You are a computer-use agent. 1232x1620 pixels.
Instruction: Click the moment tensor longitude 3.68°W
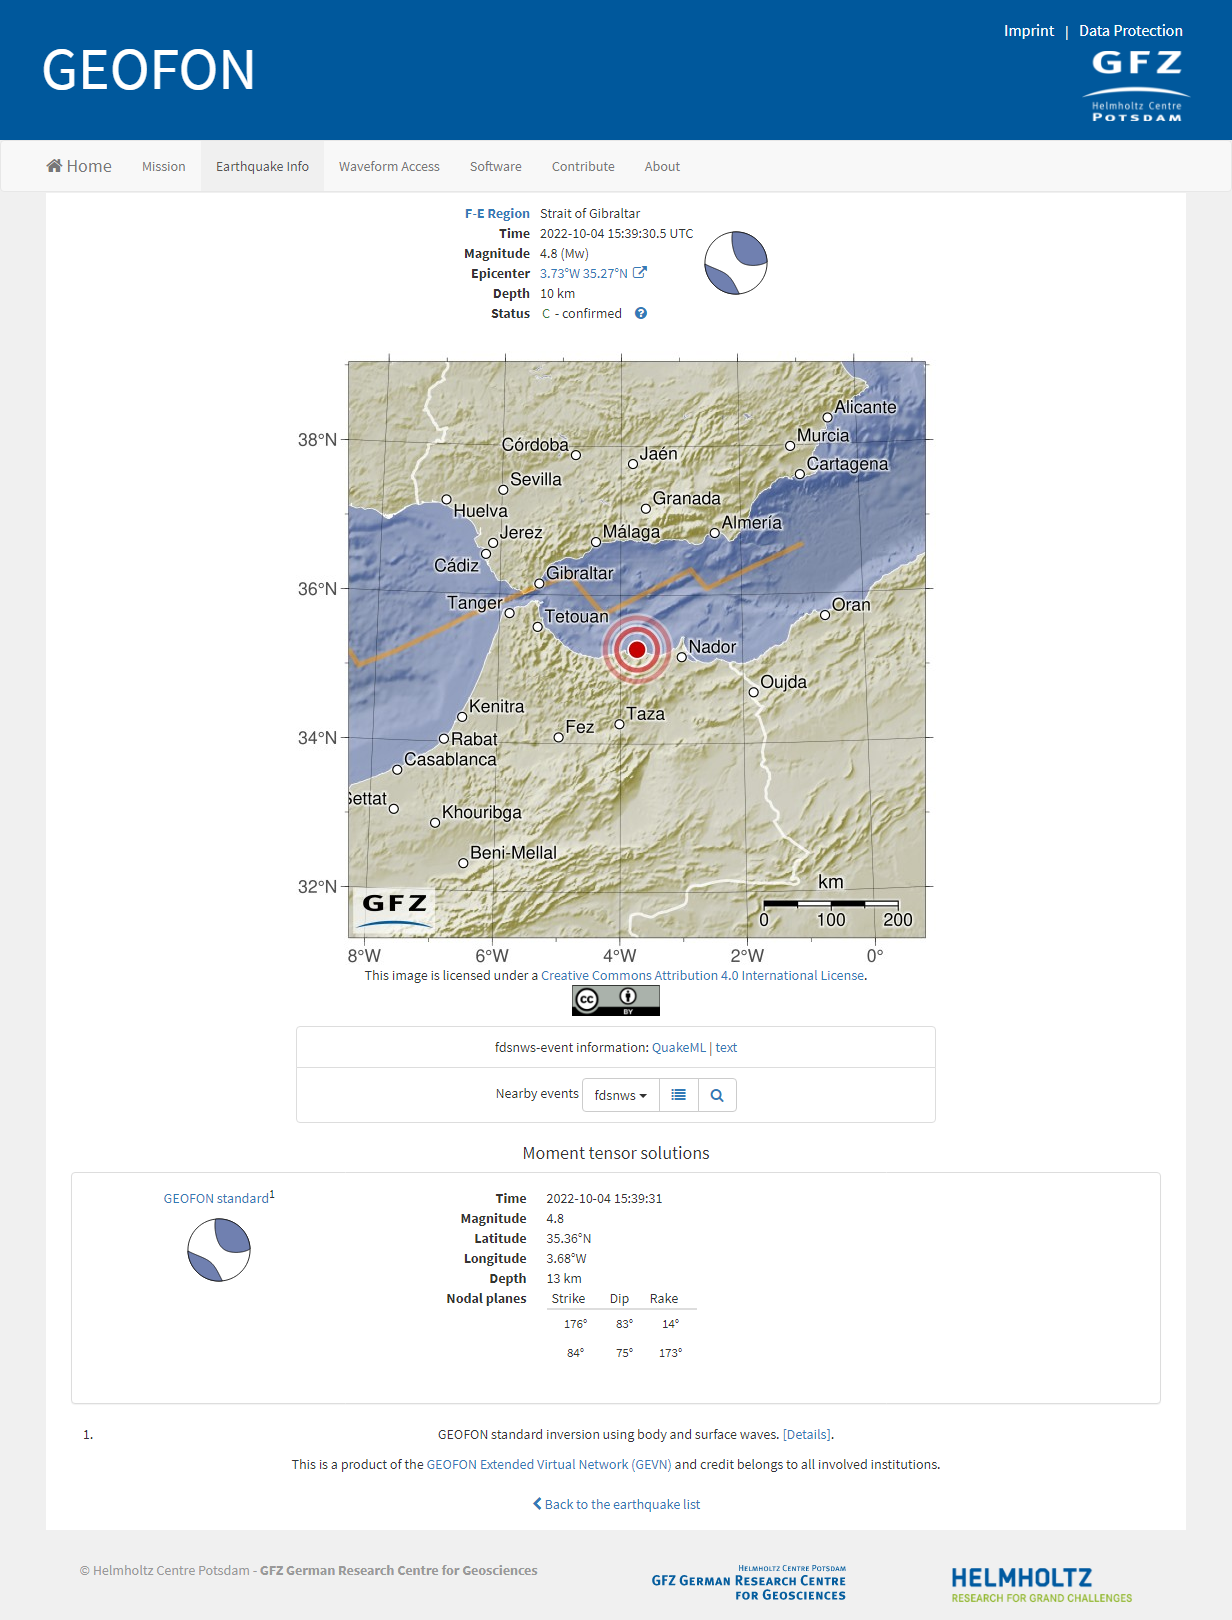tap(566, 1258)
